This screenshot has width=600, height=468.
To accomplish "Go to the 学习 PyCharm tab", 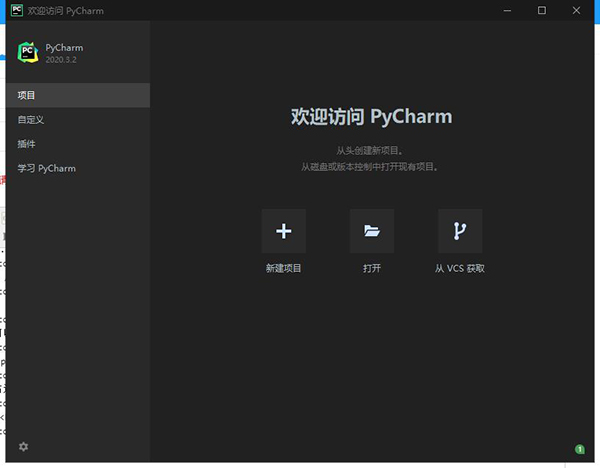I will (x=78, y=169).
